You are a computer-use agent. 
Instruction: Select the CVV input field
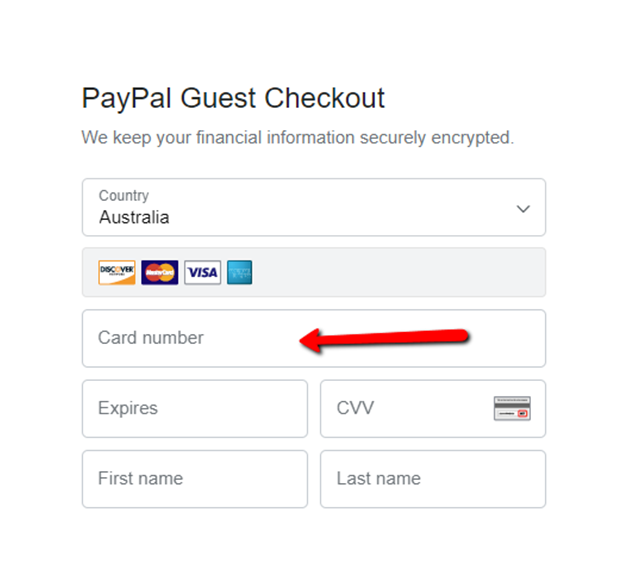[433, 409]
